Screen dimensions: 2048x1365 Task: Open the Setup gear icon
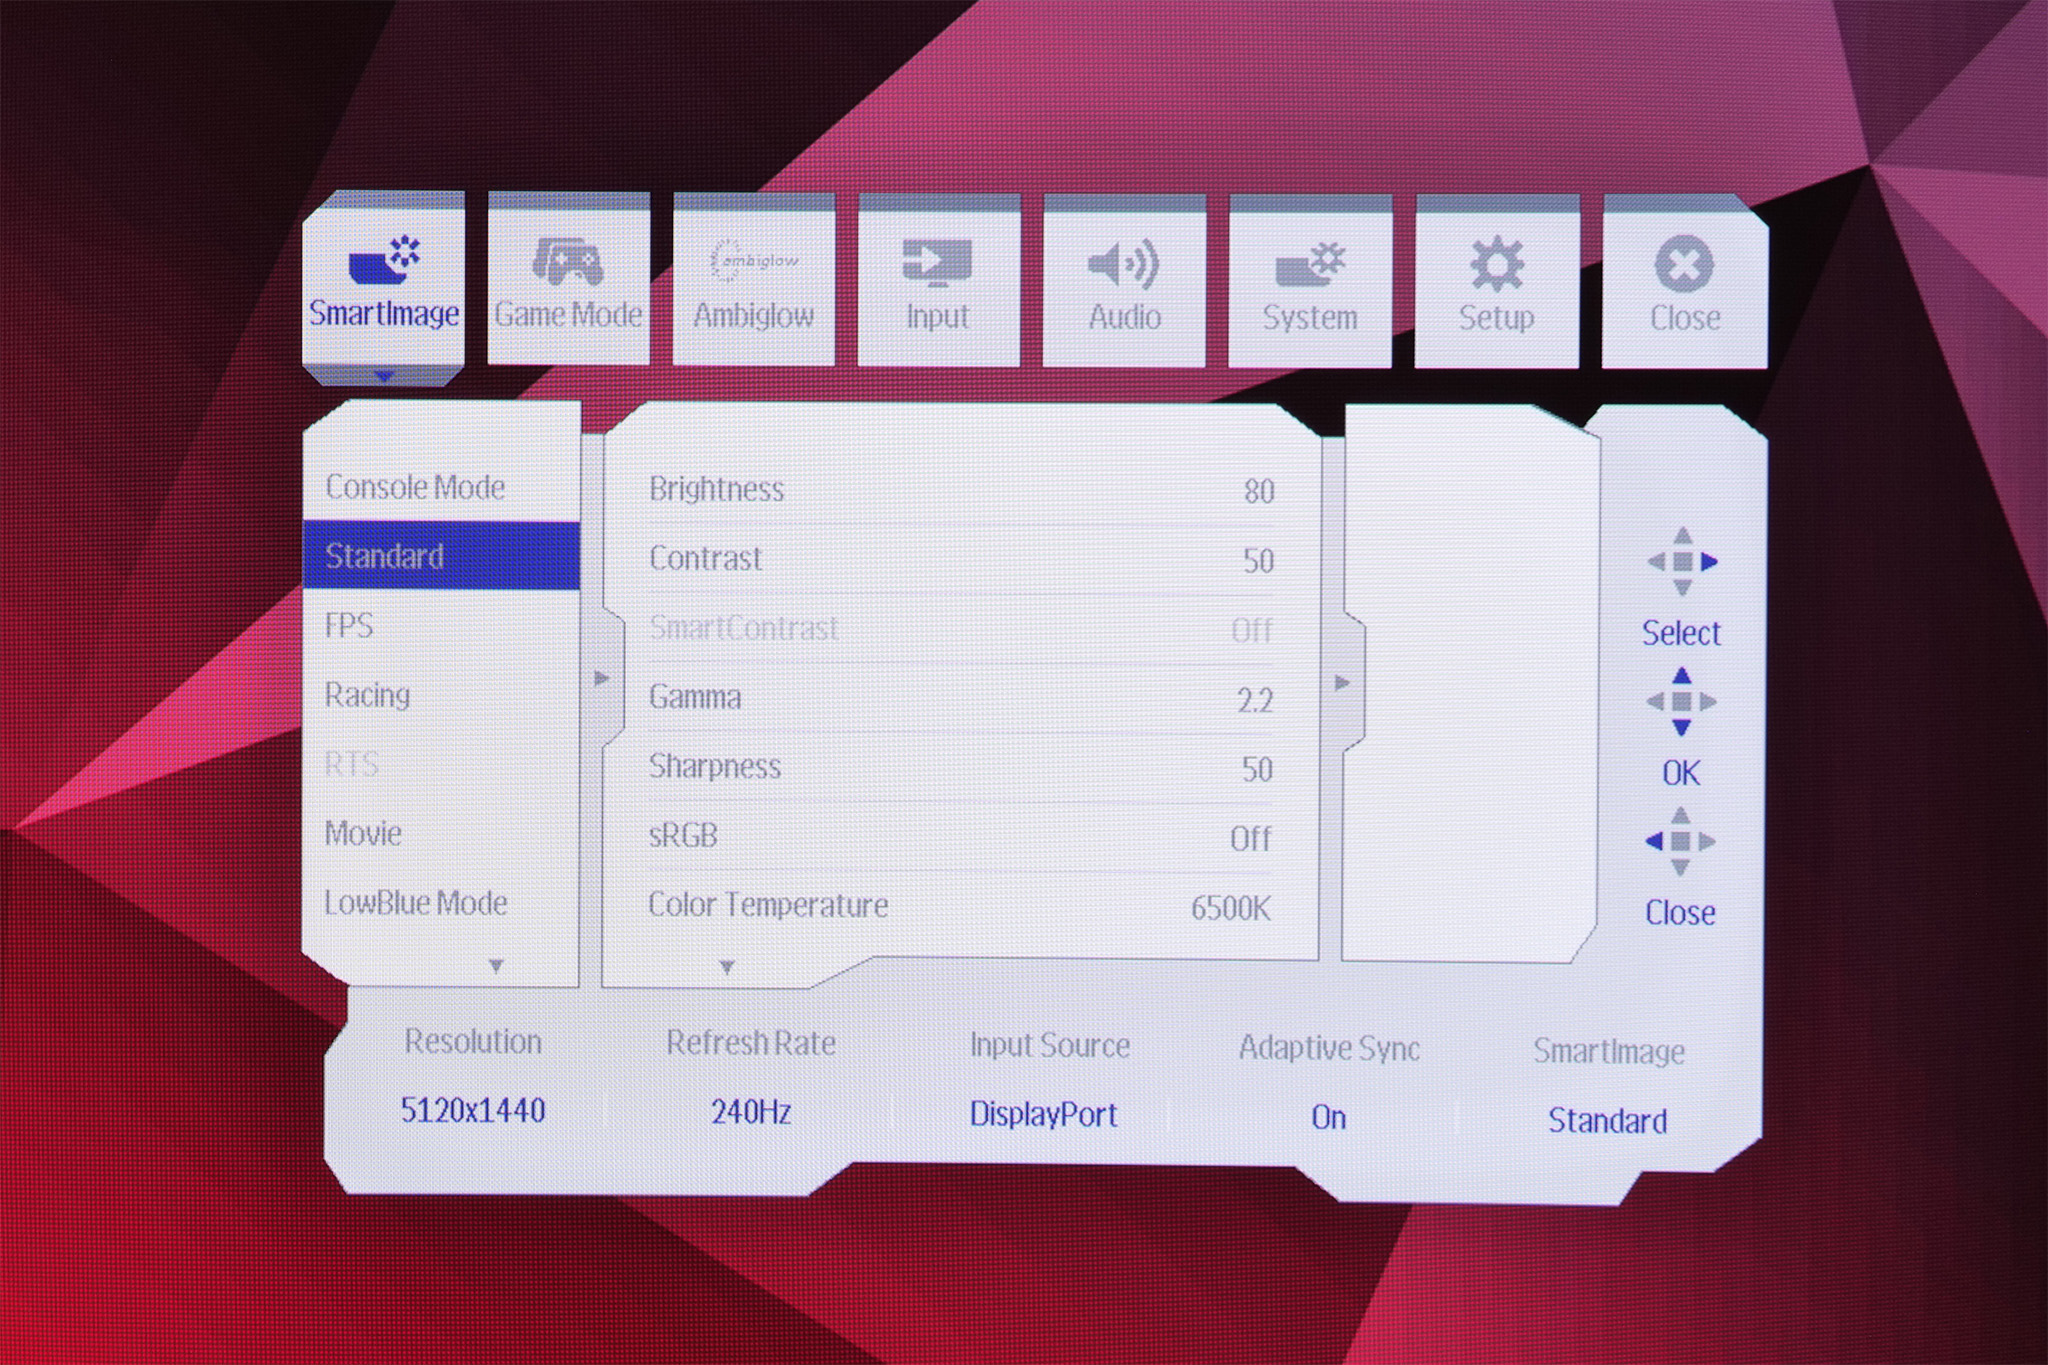pyautogui.click(x=1496, y=264)
